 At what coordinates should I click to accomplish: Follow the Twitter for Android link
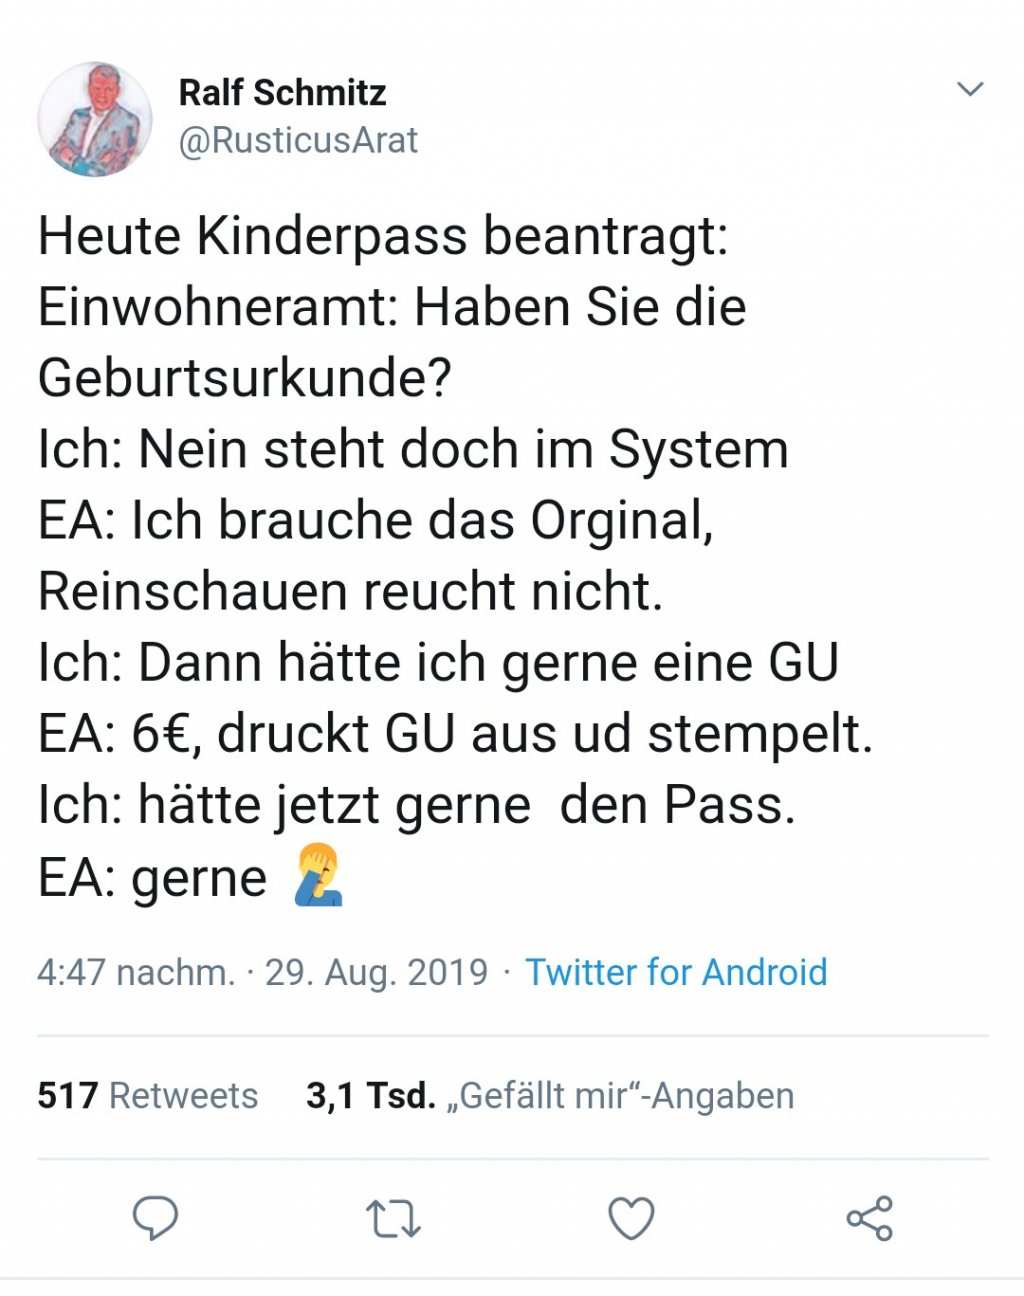(676, 972)
